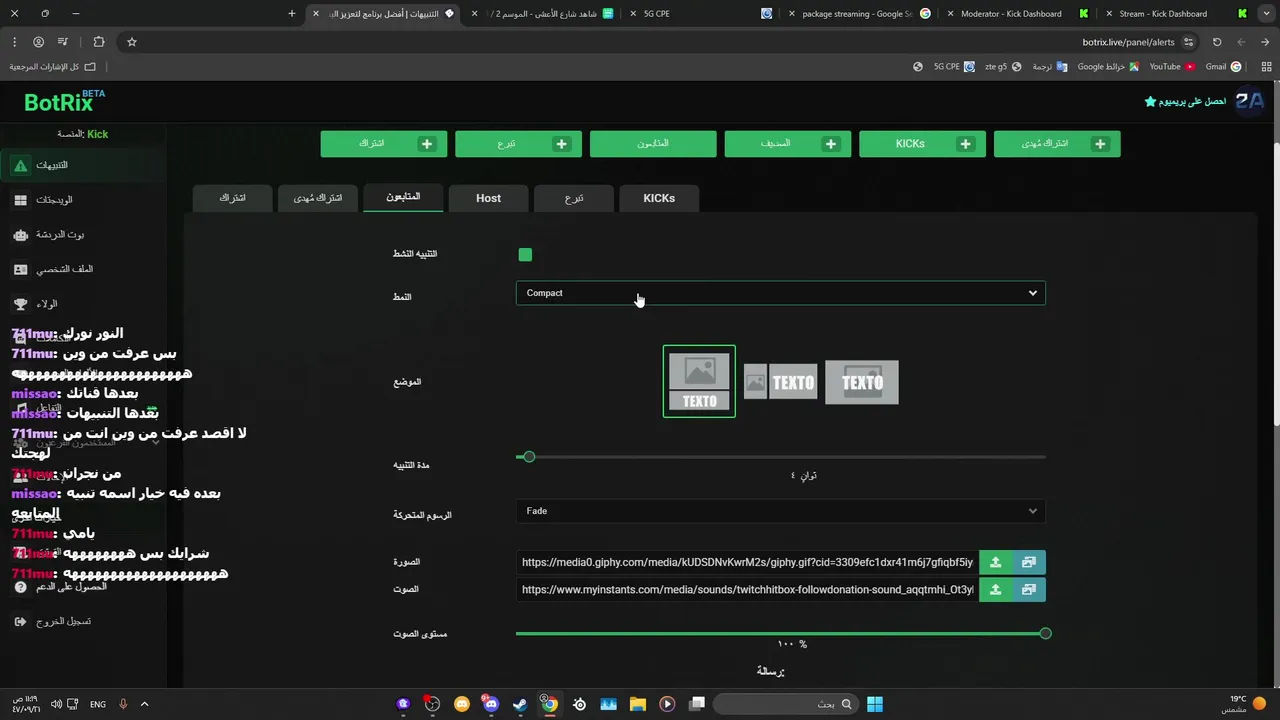Show hidden system tray icons chevron
Screen dimensions: 1280x720
[x=144, y=704]
